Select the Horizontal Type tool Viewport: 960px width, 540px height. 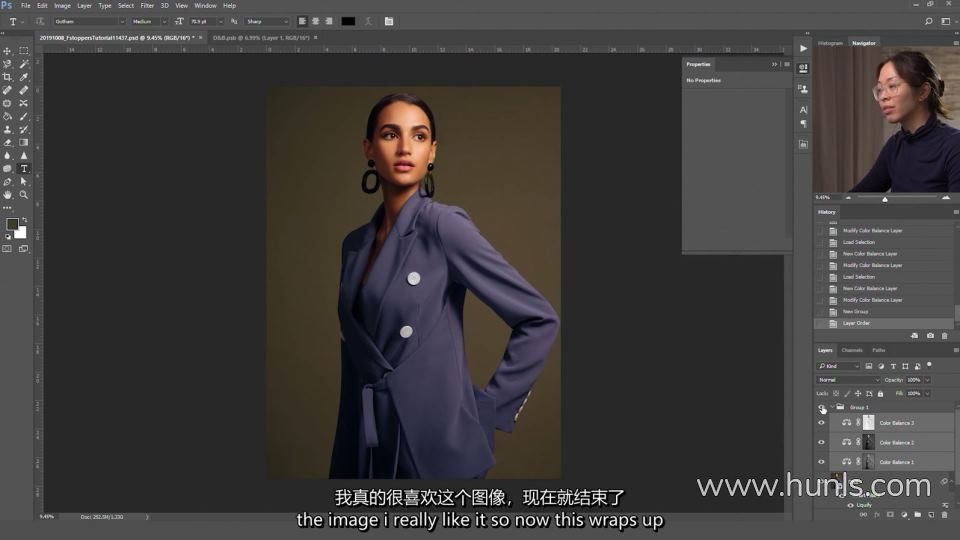point(23,168)
